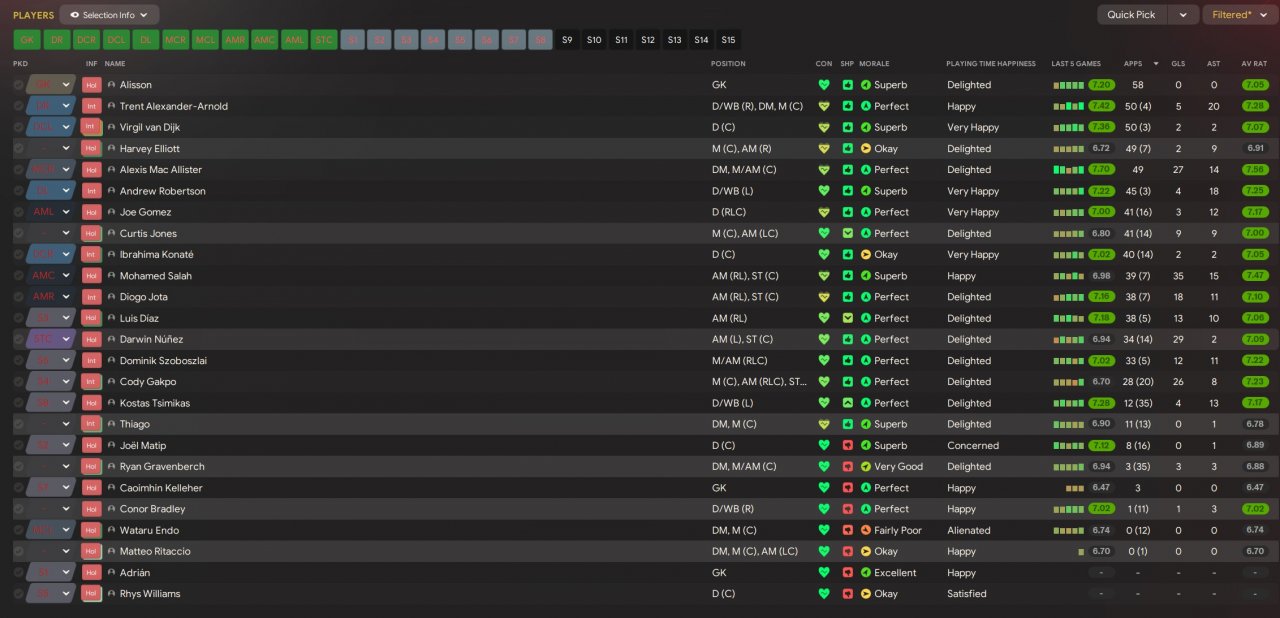Screen dimensions: 1280x618
Task: Toggle the picked checkmark for Cody Gakpo
Action: (x=19, y=382)
